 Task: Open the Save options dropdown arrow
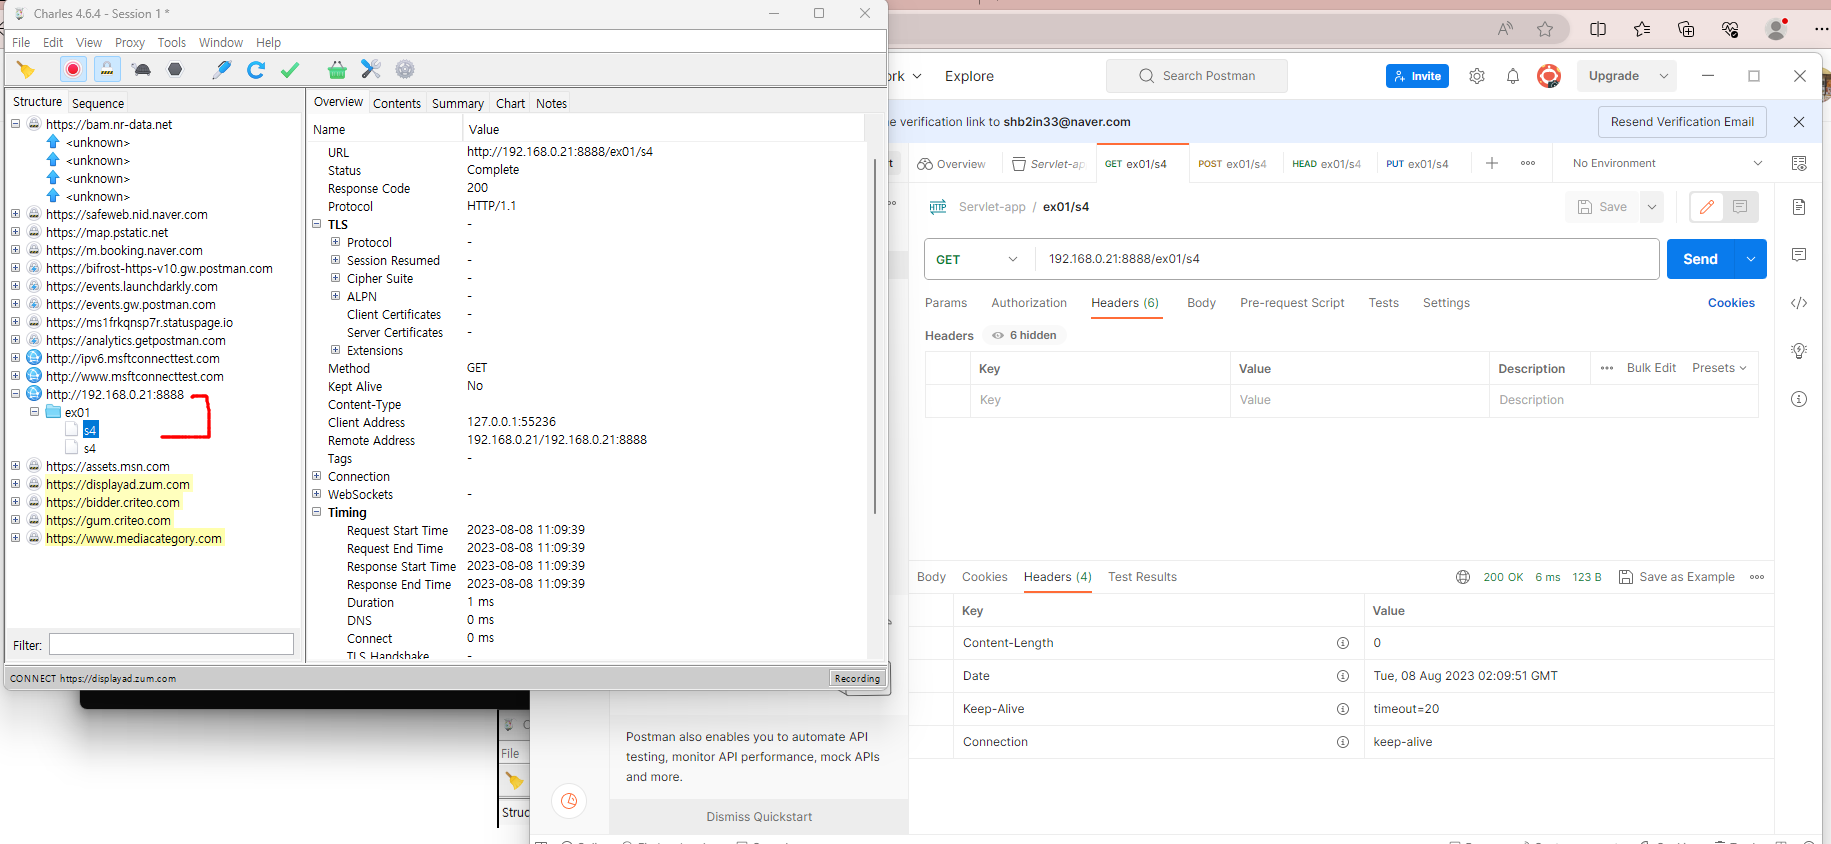tap(1652, 207)
